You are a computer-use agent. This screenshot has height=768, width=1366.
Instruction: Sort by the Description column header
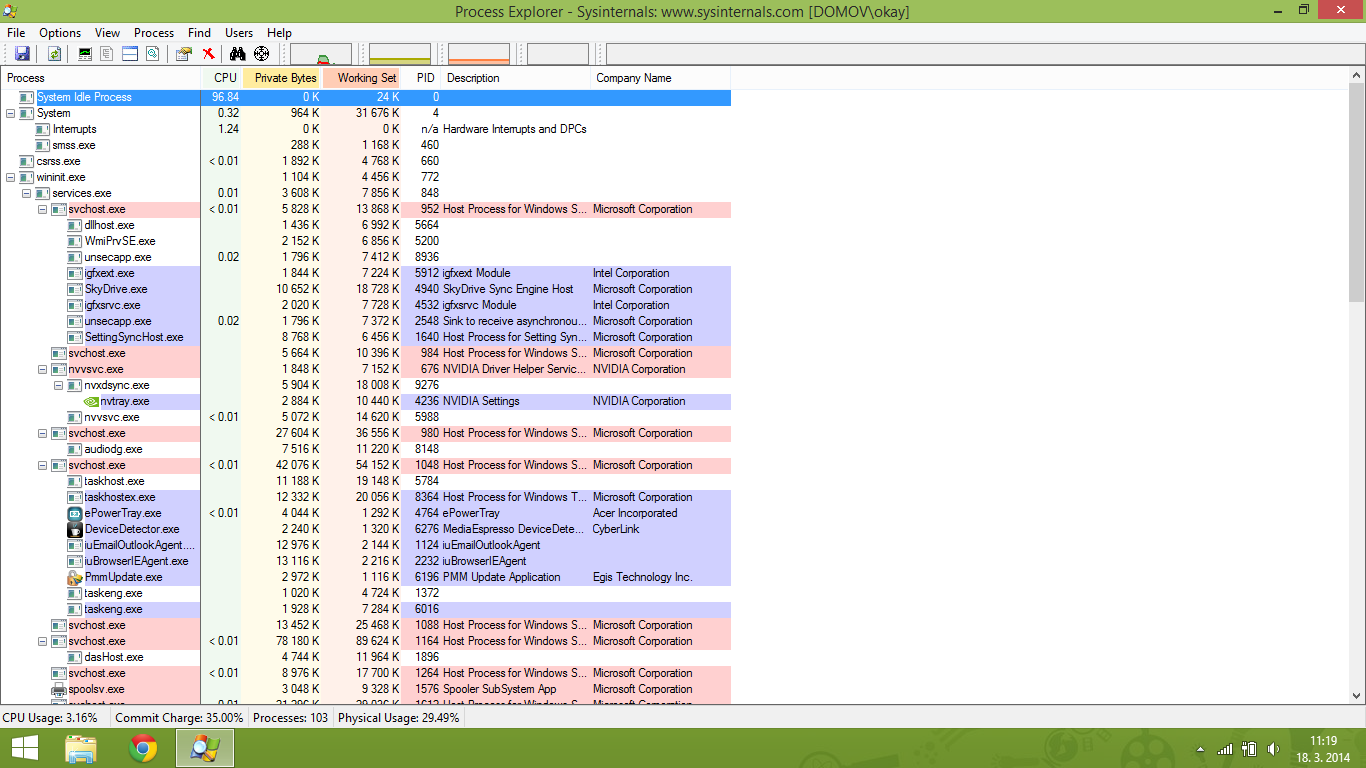click(515, 78)
